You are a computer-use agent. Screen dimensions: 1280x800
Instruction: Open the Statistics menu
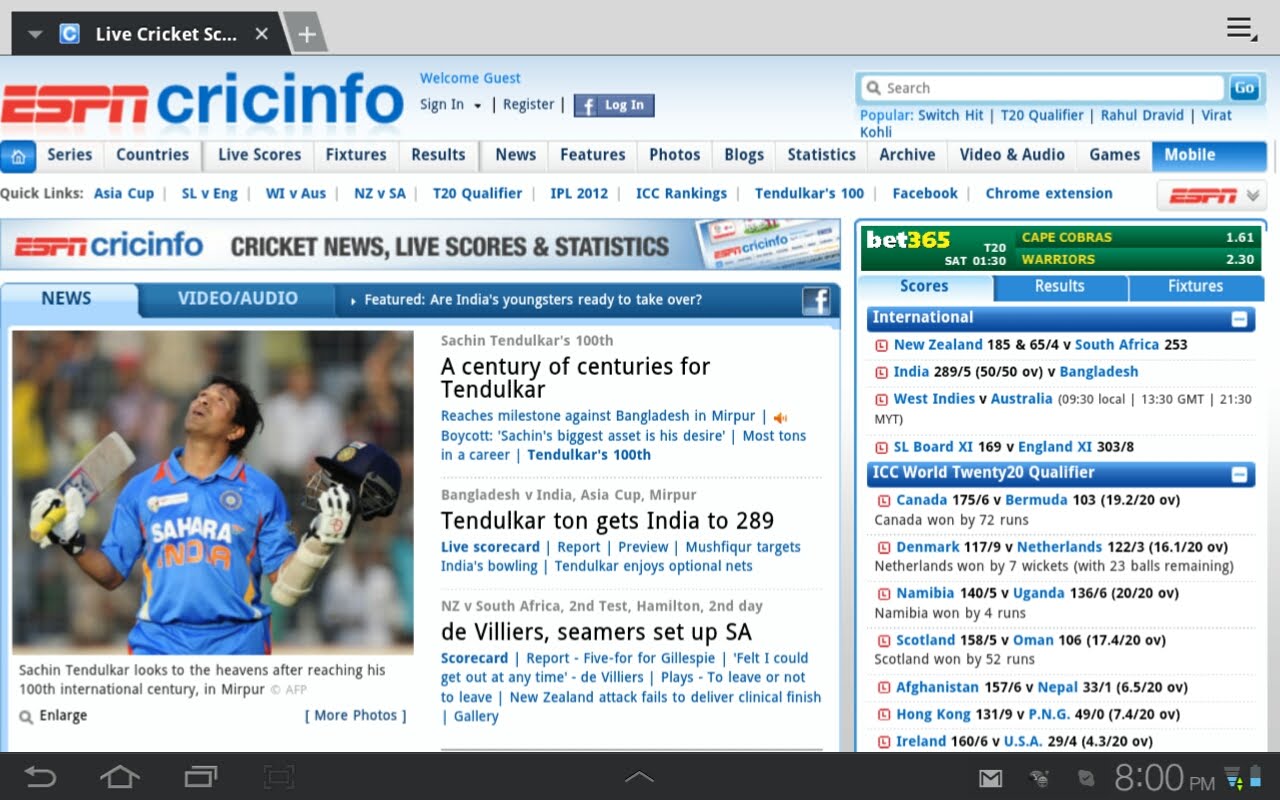[821, 155]
